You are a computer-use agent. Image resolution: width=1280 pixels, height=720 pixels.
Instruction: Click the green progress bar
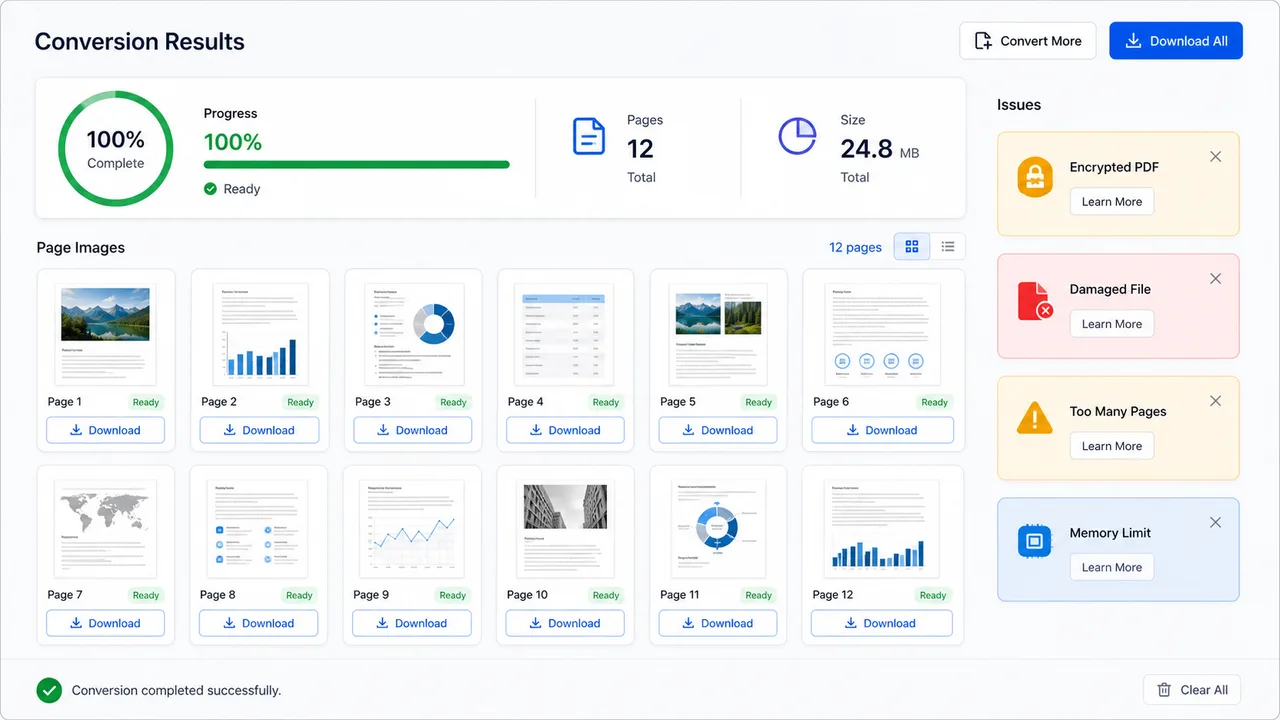pyautogui.click(x=356, y=165)
